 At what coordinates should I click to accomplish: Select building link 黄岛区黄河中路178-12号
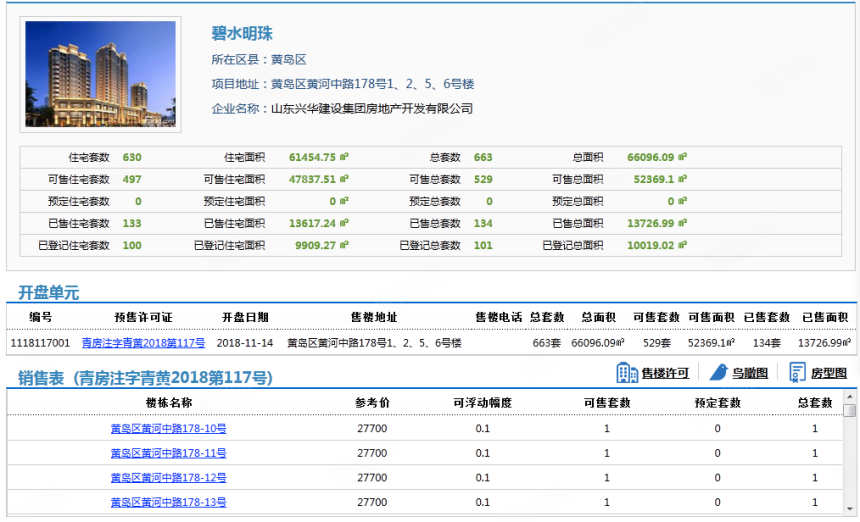pos(168,478)
